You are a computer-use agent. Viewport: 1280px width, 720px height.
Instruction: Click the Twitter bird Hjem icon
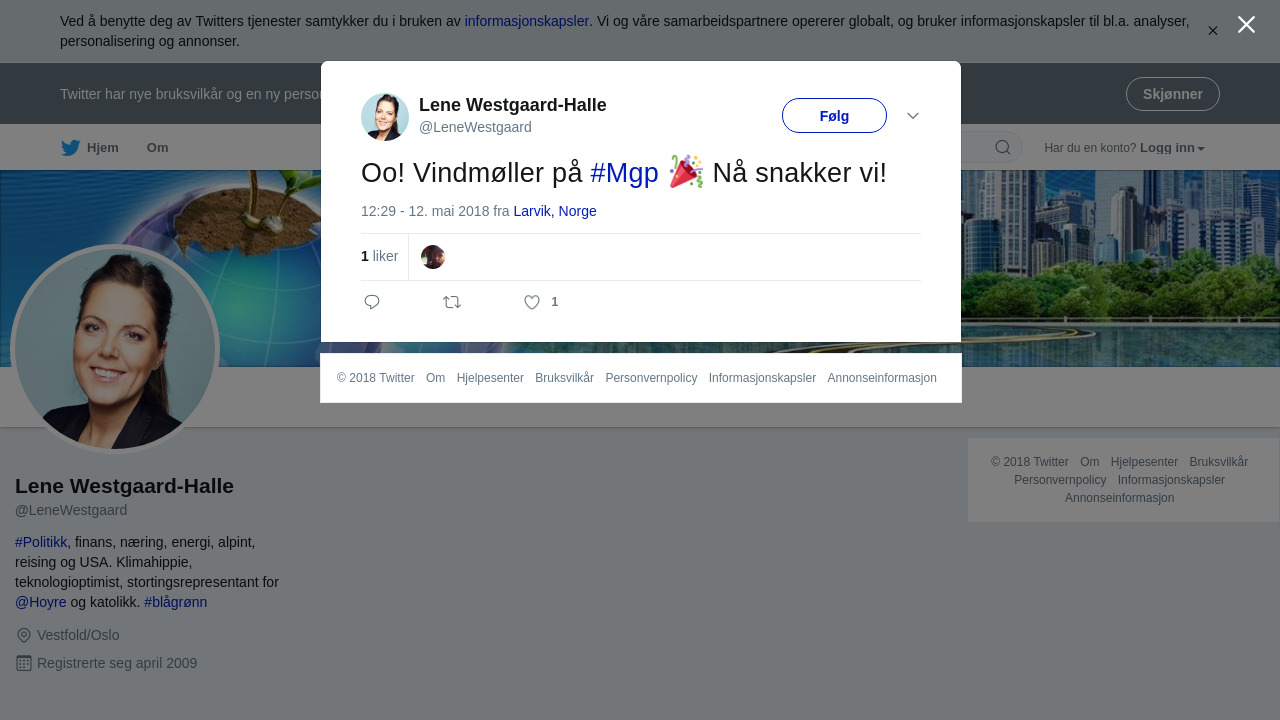[71, 148]
